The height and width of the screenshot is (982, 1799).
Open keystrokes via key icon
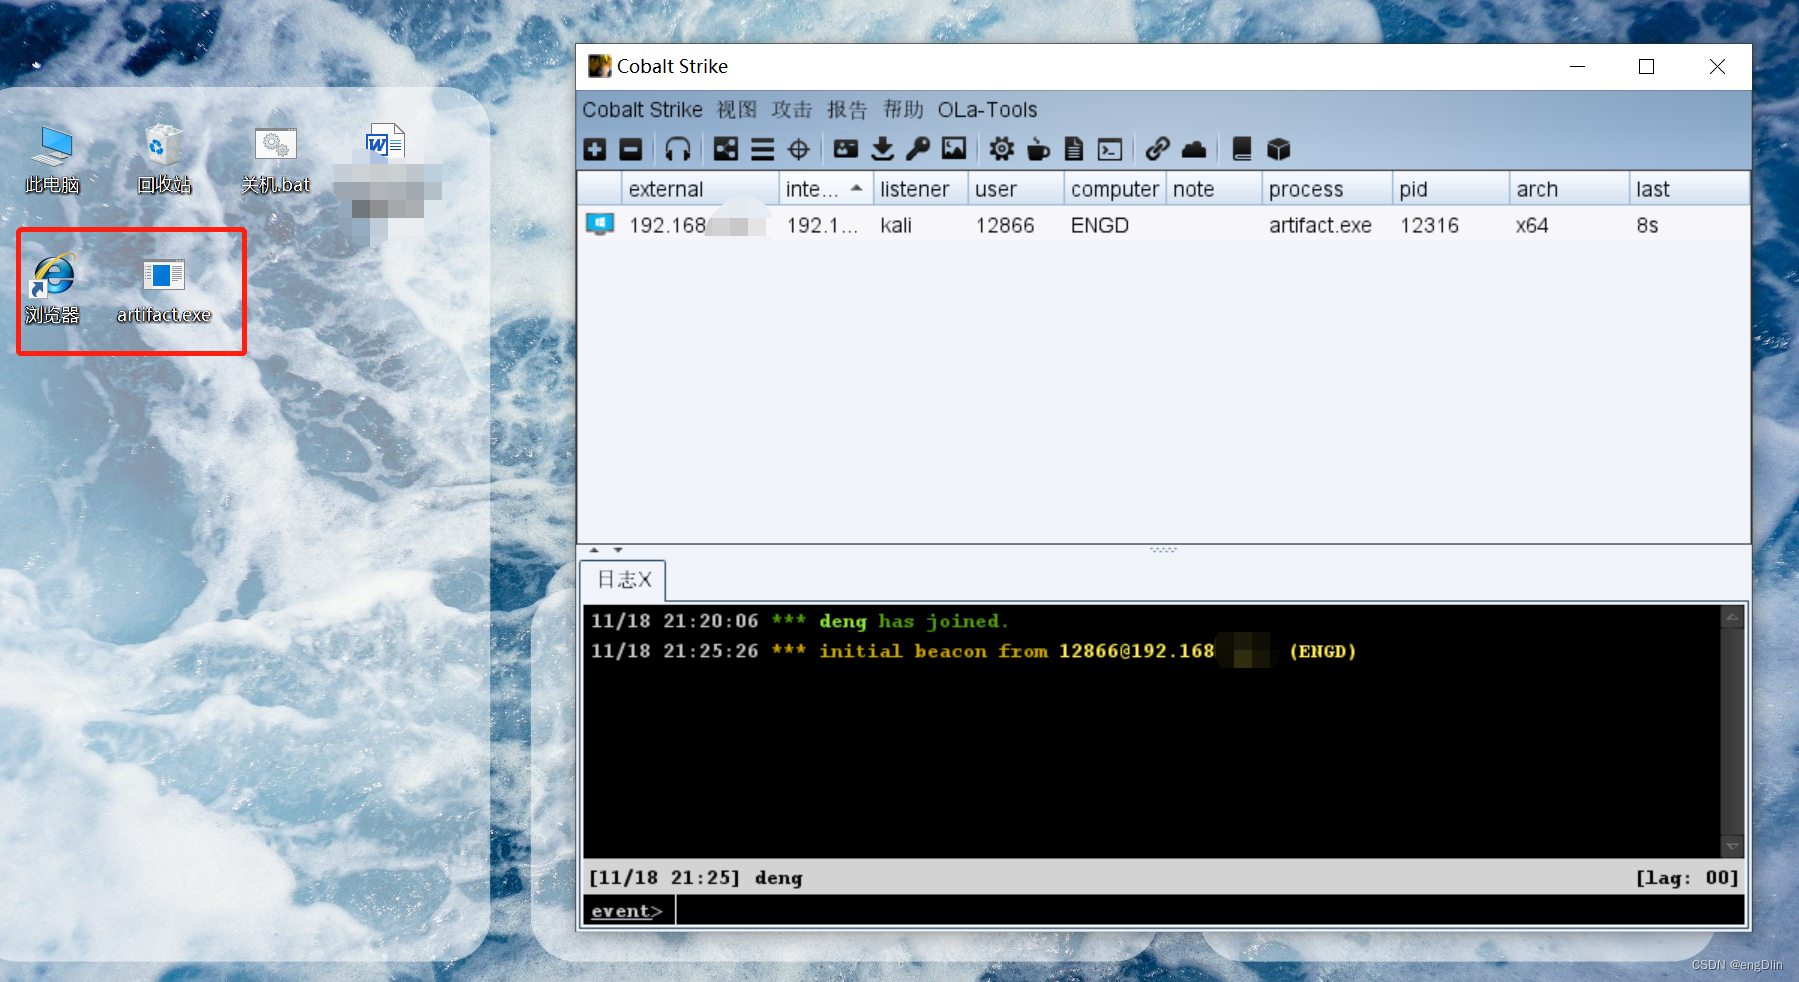point(918,150)
